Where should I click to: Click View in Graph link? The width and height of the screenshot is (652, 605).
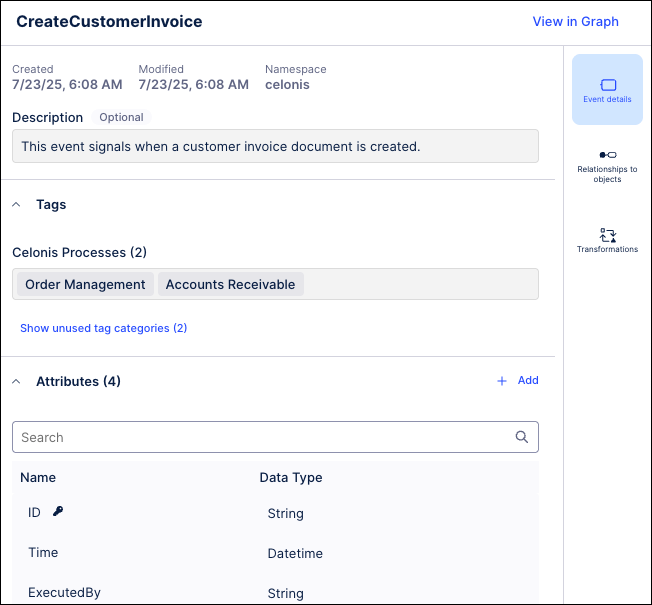click(575, 21)
